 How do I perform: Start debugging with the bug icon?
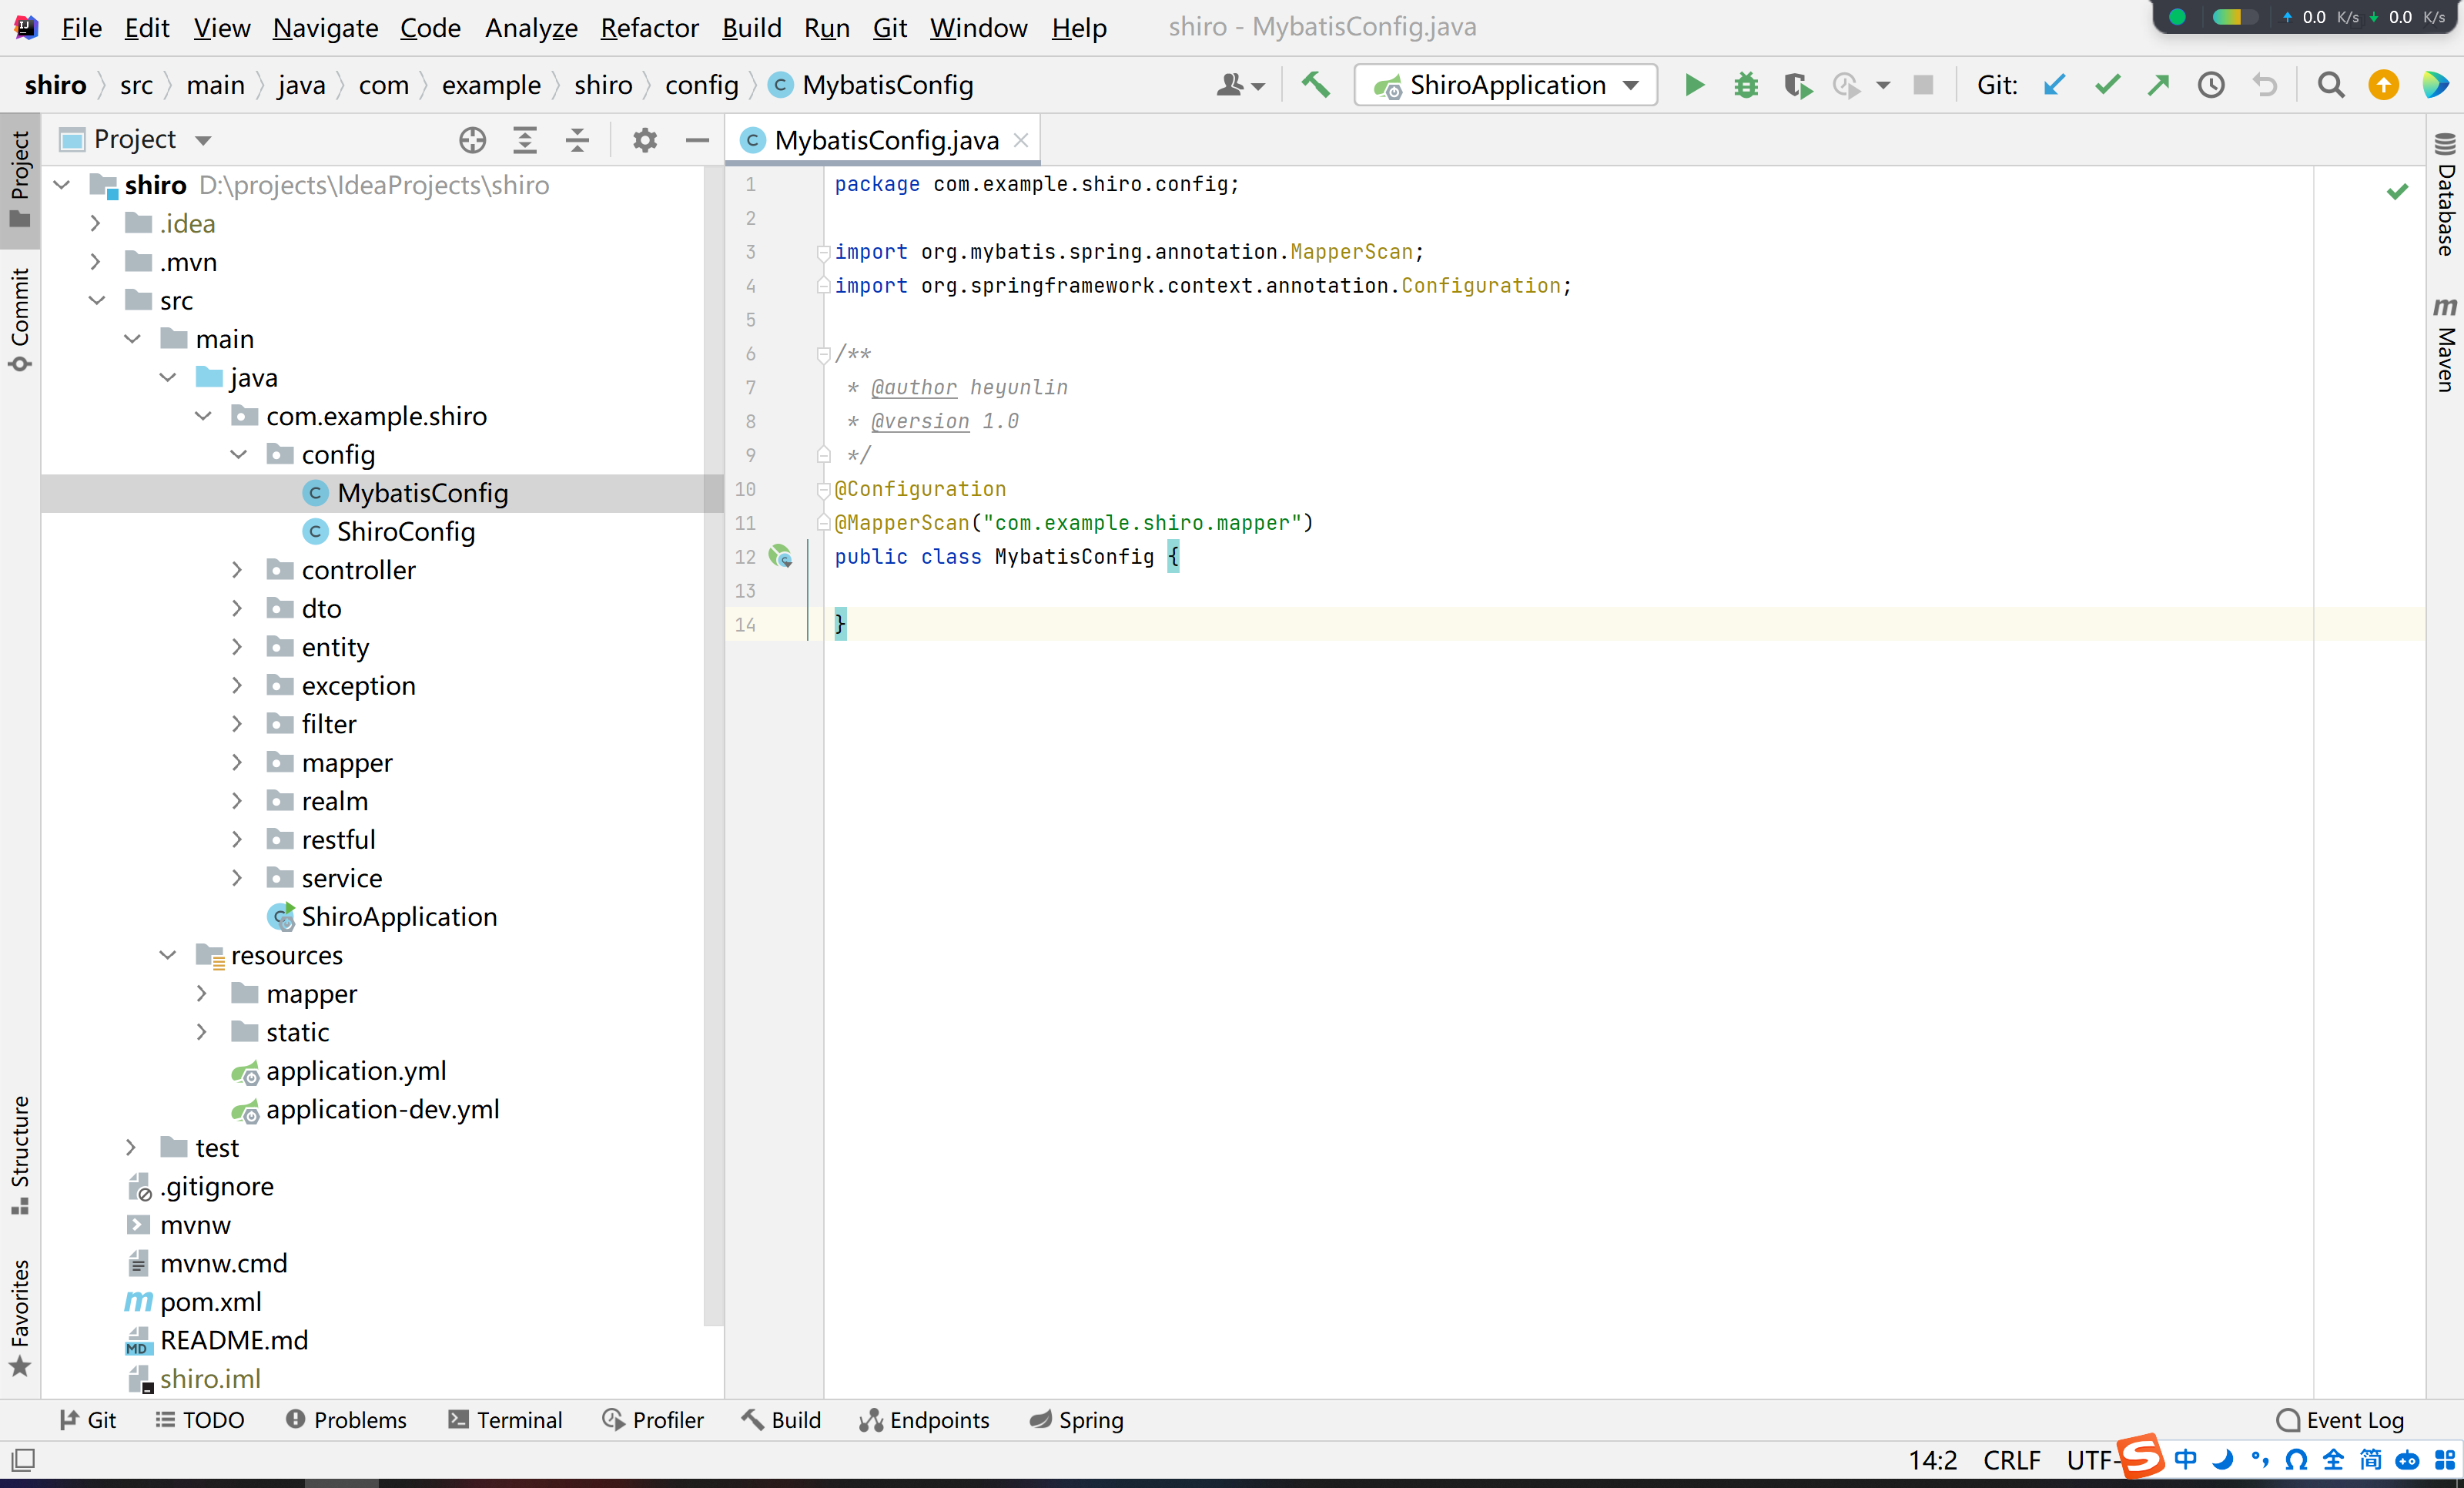point(1746,85)
